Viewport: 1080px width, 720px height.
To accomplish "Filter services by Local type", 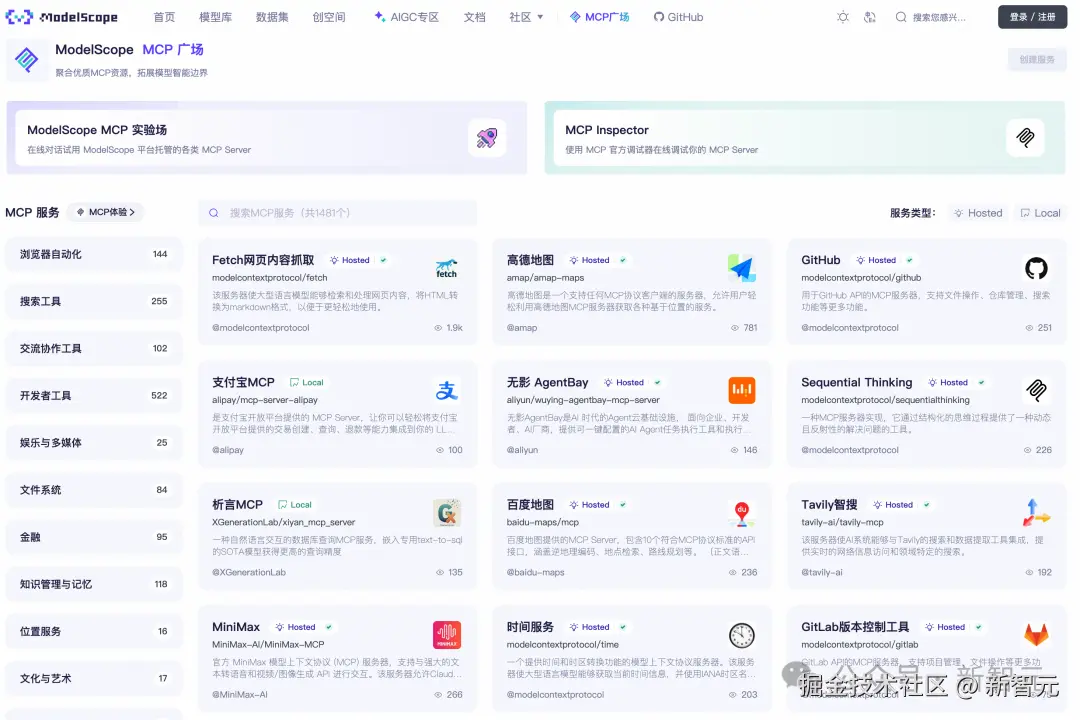I will (1040, 213).
